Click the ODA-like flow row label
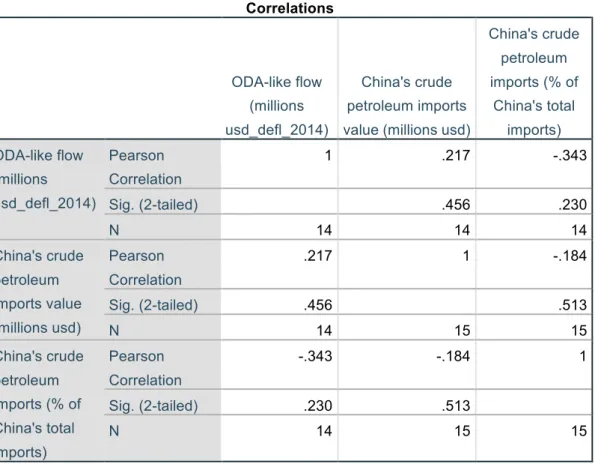The image size is (595, 464). pos(46,179)
